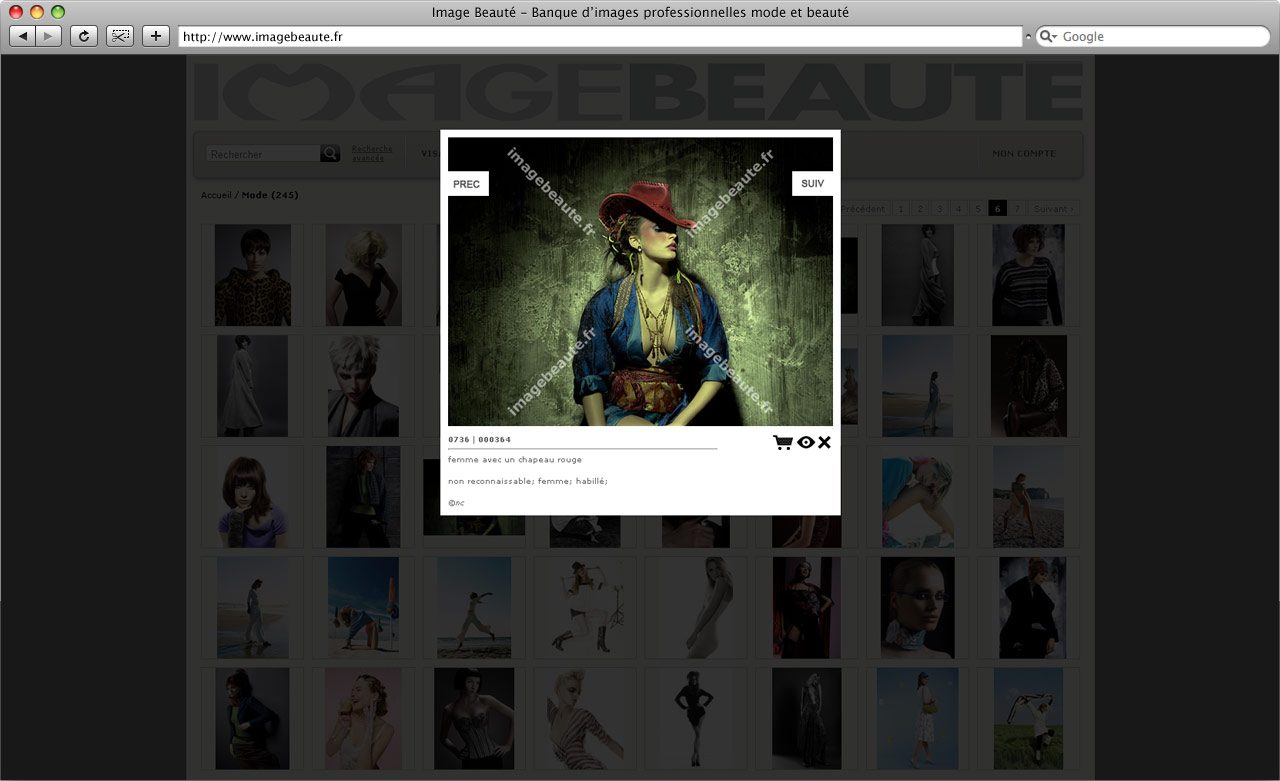Open the blonde woman in black dress thumbnail
Screen dimensions: 1280x781
point(363,275)
